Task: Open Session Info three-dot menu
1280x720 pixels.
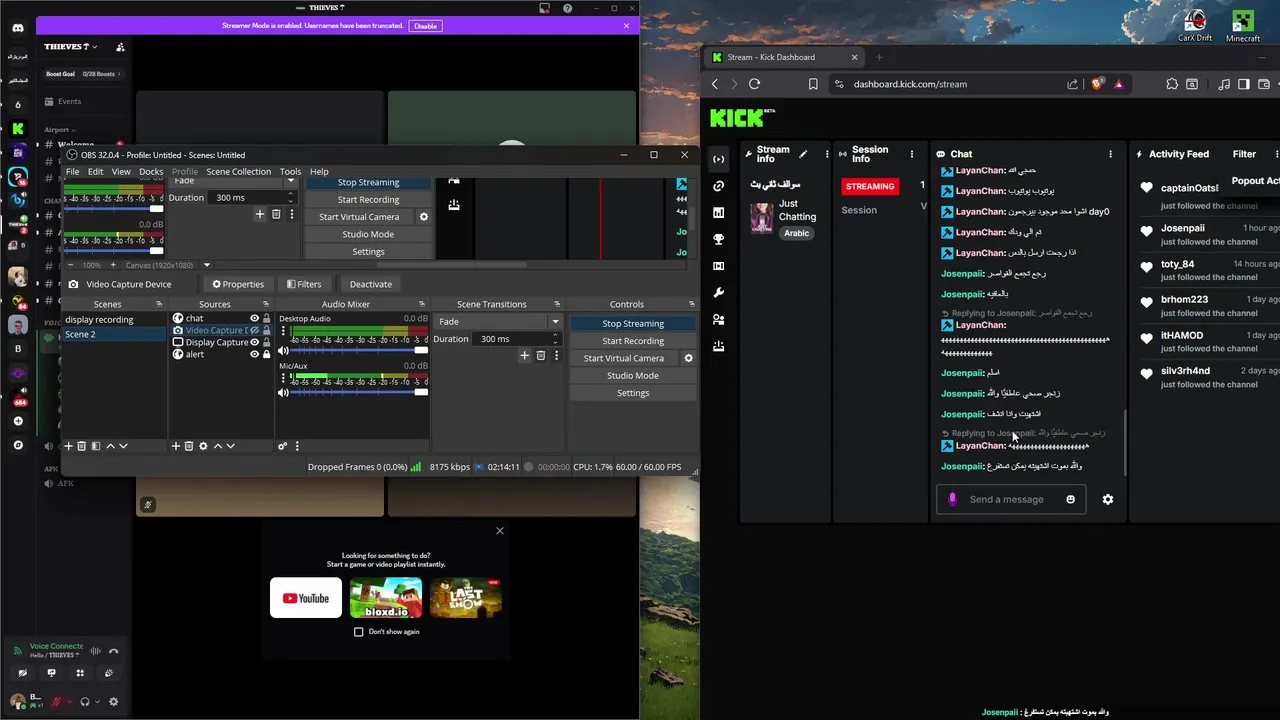Action: [x=911, y=154]
